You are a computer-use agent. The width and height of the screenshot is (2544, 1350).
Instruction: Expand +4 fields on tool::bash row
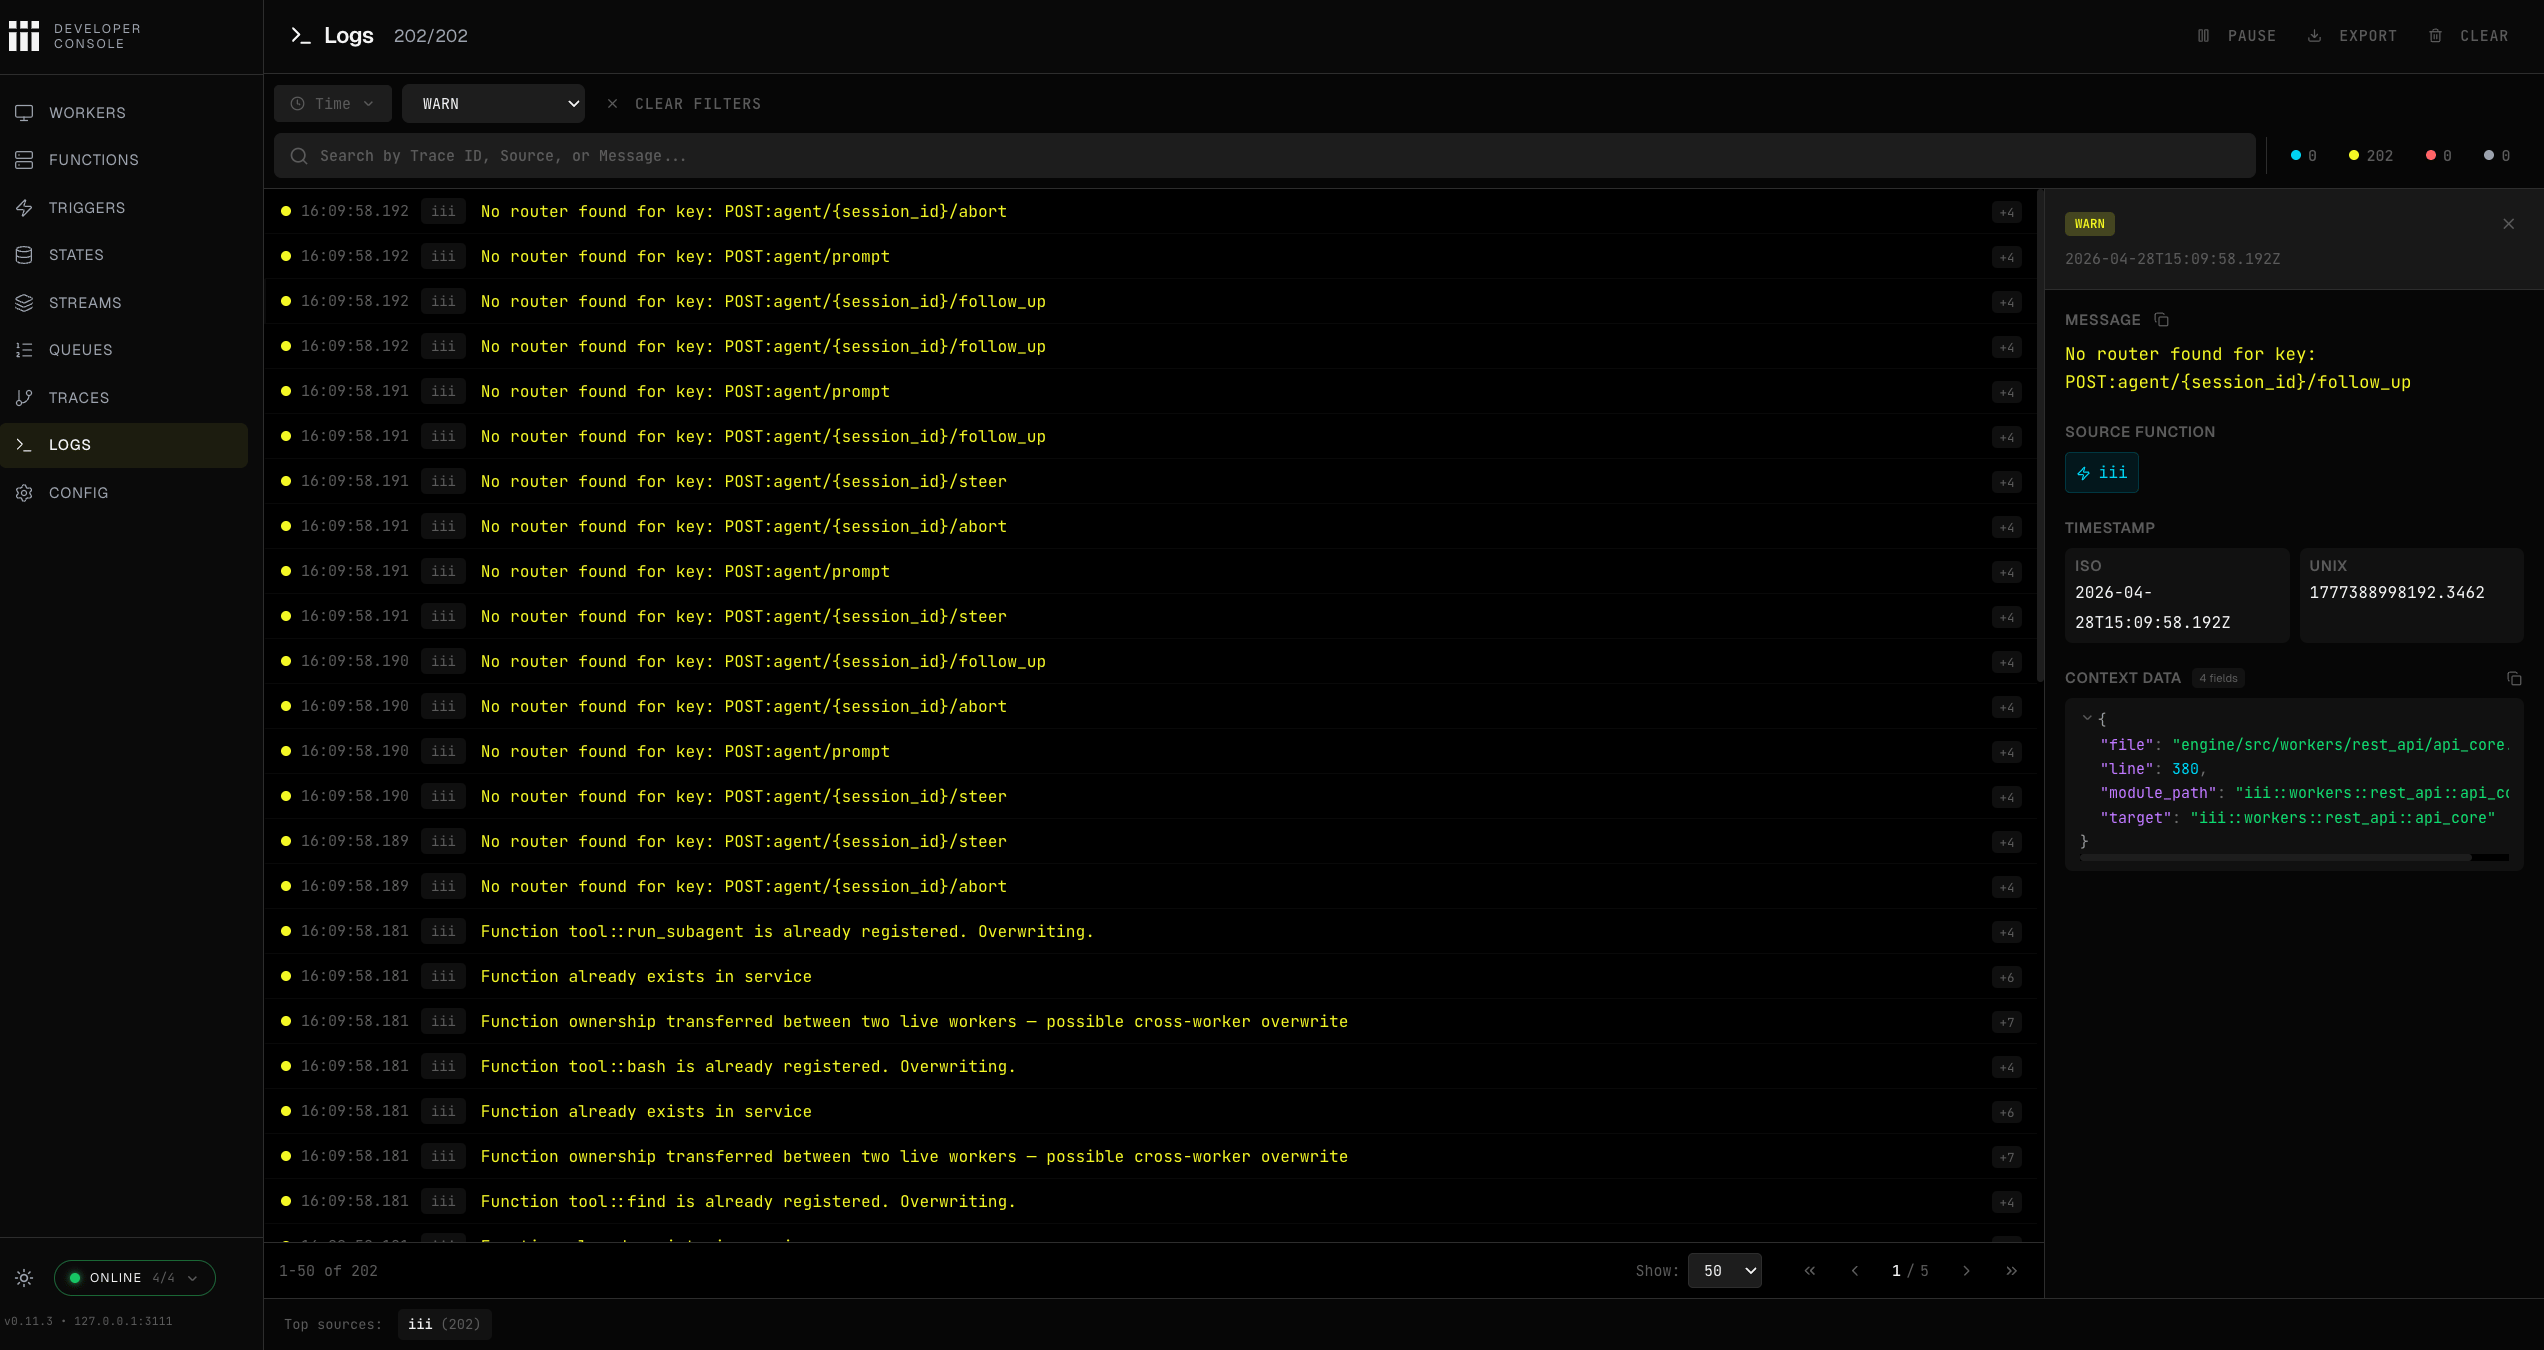pyautogui.click(x=2006, y=1068)
